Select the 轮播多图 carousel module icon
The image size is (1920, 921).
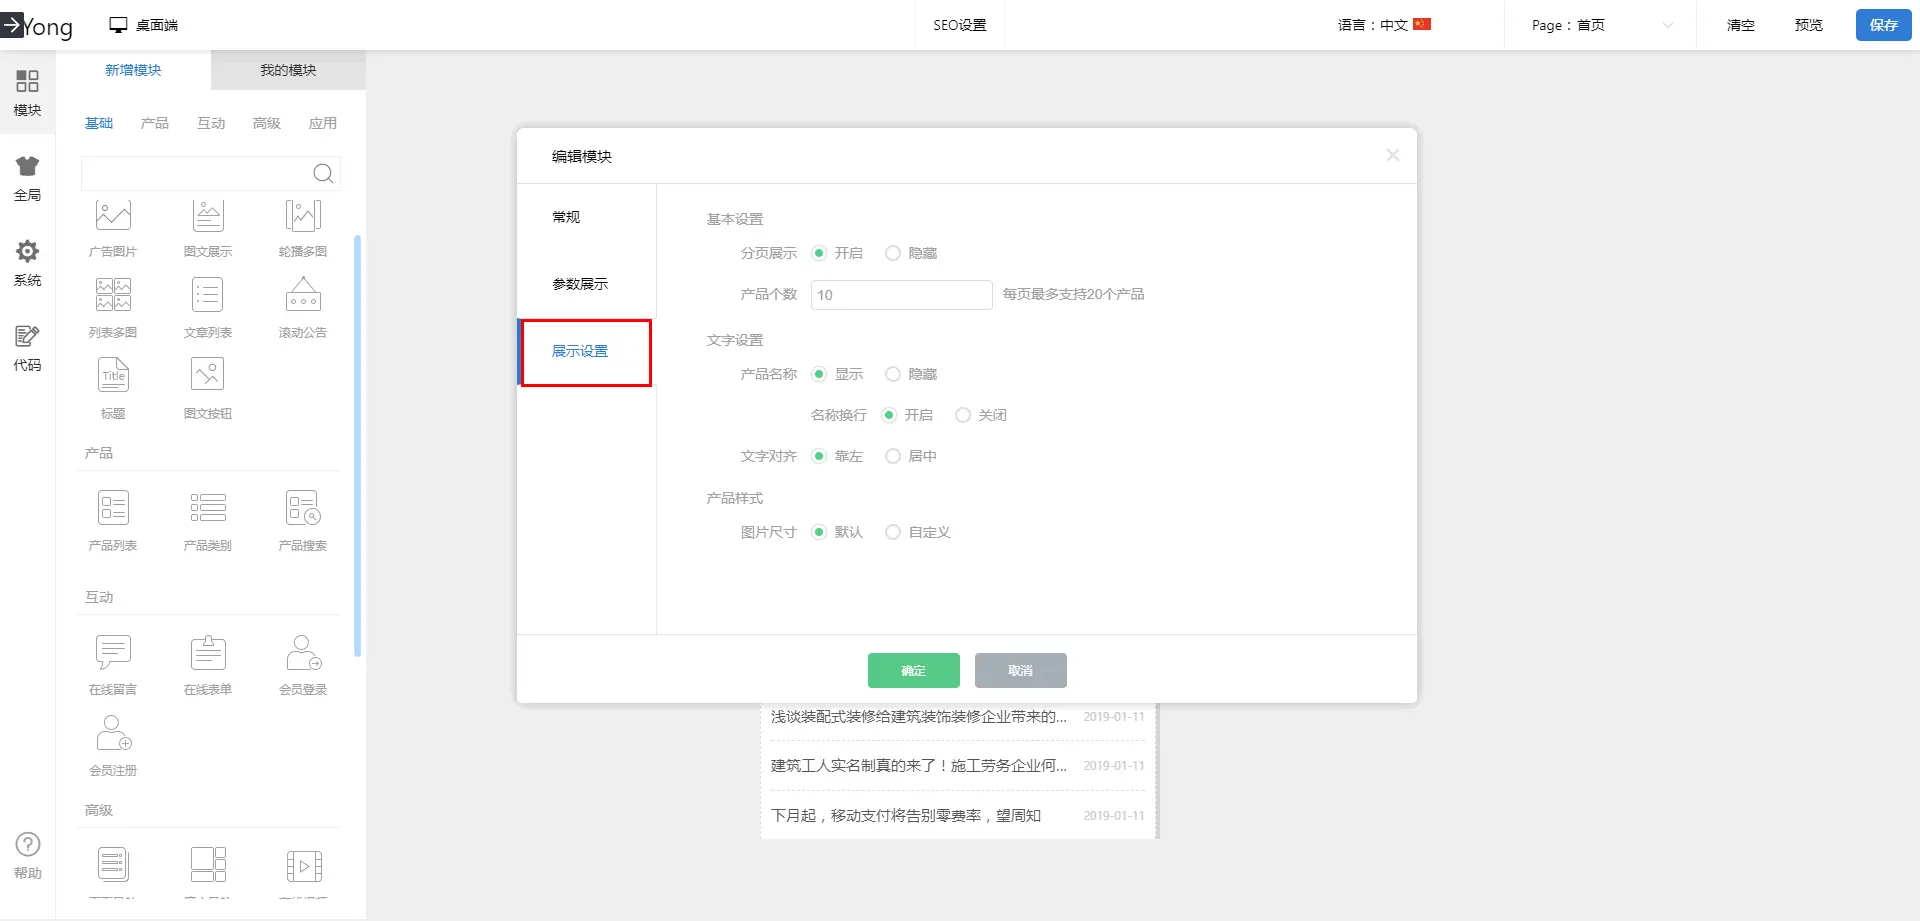coord(303,216)
